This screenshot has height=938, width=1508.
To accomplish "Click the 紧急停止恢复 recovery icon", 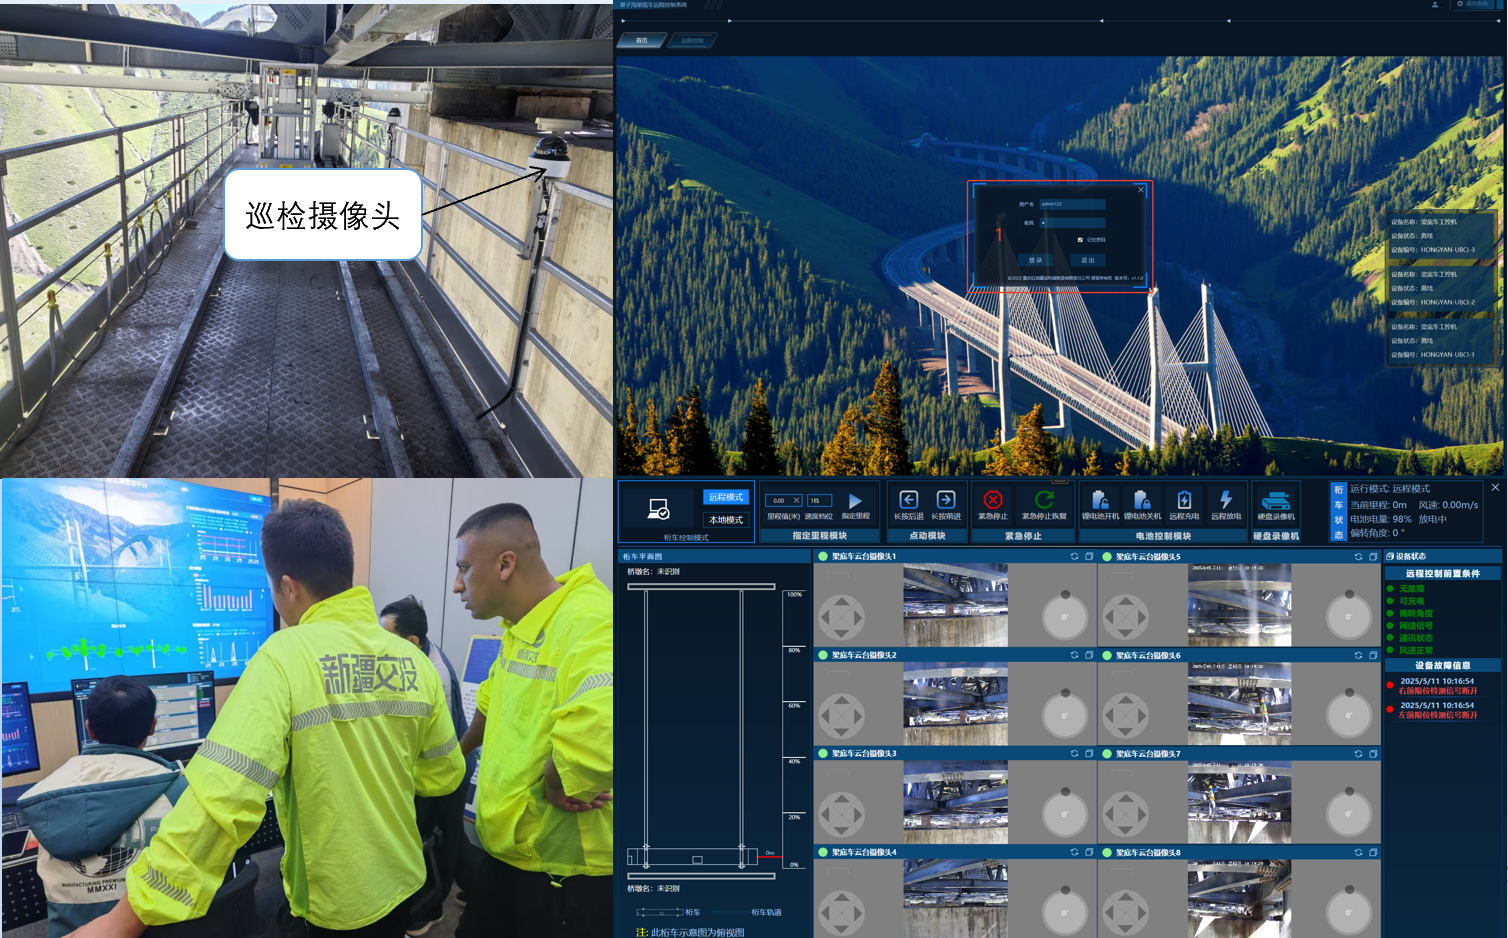I will click(1044, 500).
